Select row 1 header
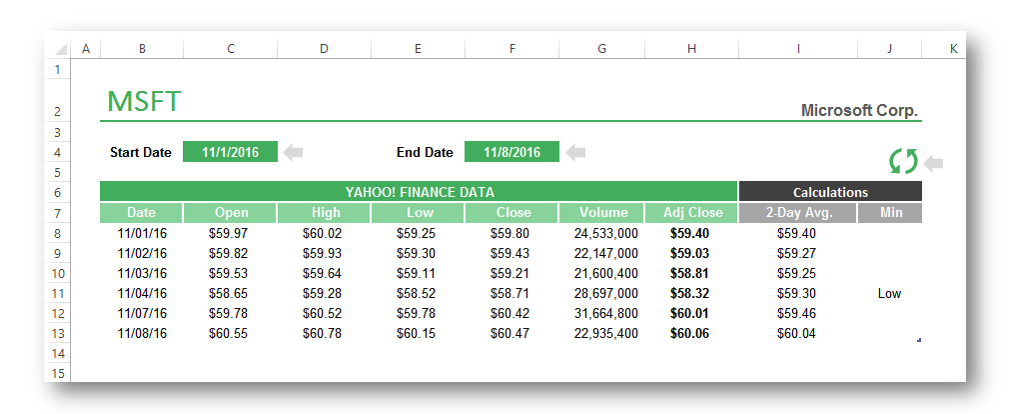 coord(57,69)
